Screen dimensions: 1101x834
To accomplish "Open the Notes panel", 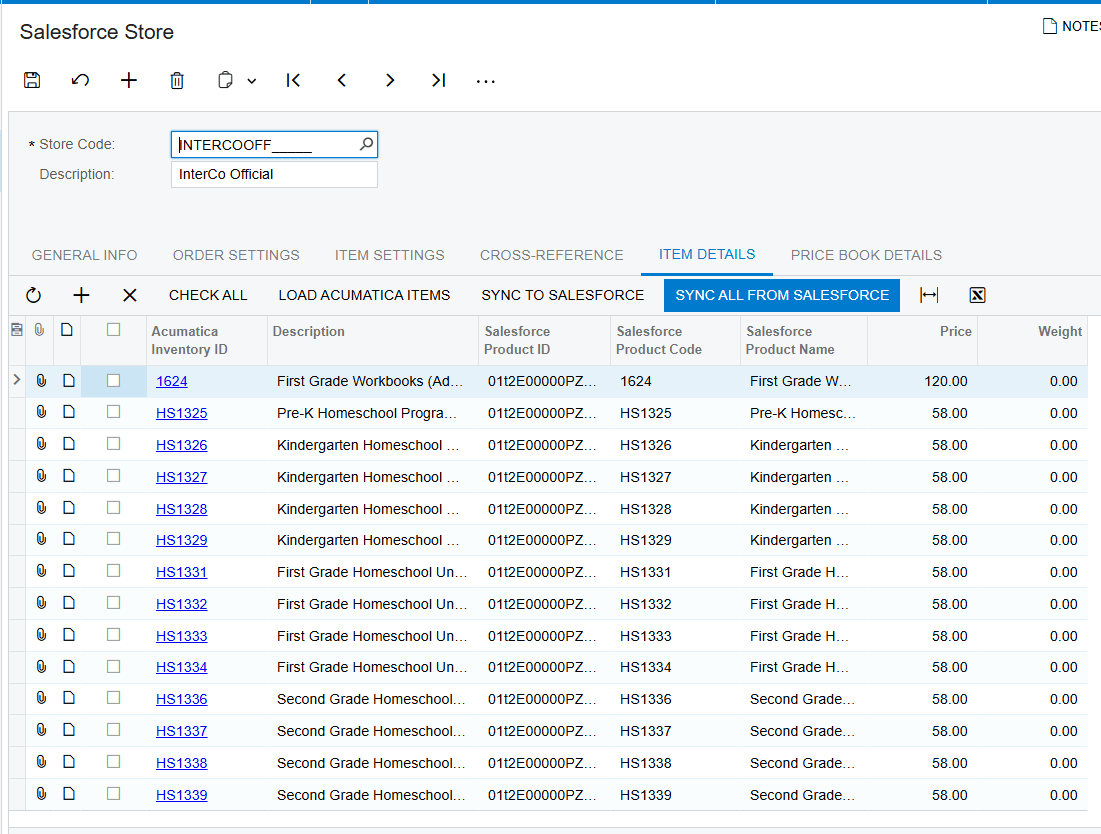I will click(1072, 26).
